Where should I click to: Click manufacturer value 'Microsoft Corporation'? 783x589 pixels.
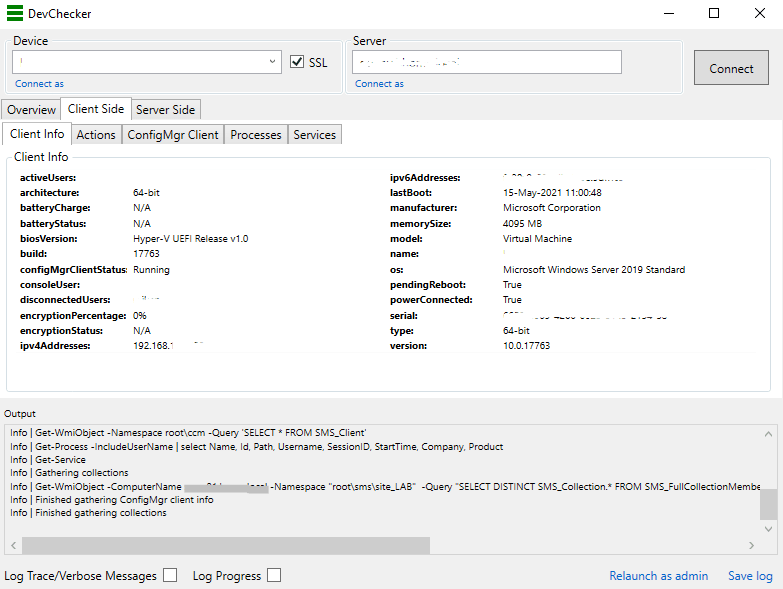coord(552,208)
